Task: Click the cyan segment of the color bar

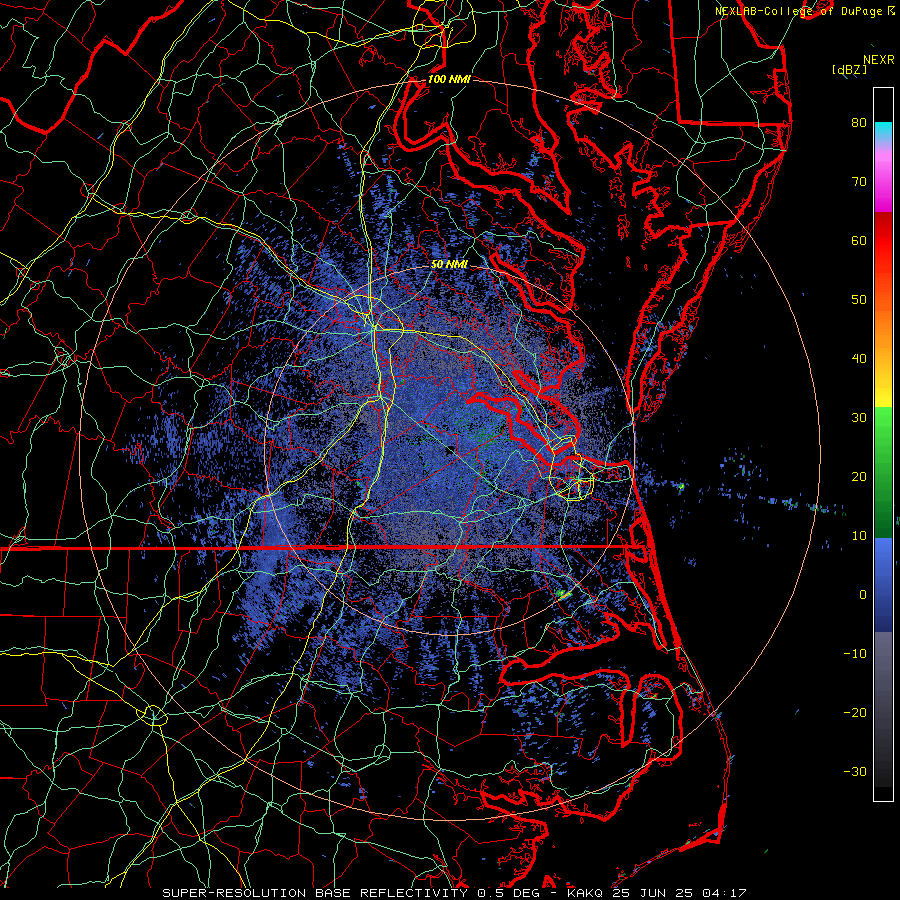Action: [883, 130]
